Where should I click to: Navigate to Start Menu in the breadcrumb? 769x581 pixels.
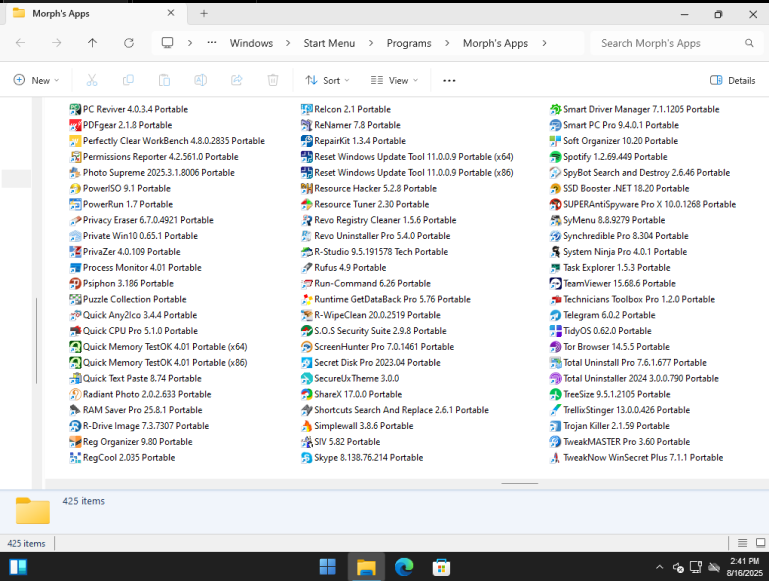pyautogui.click(x=329, y=43)
